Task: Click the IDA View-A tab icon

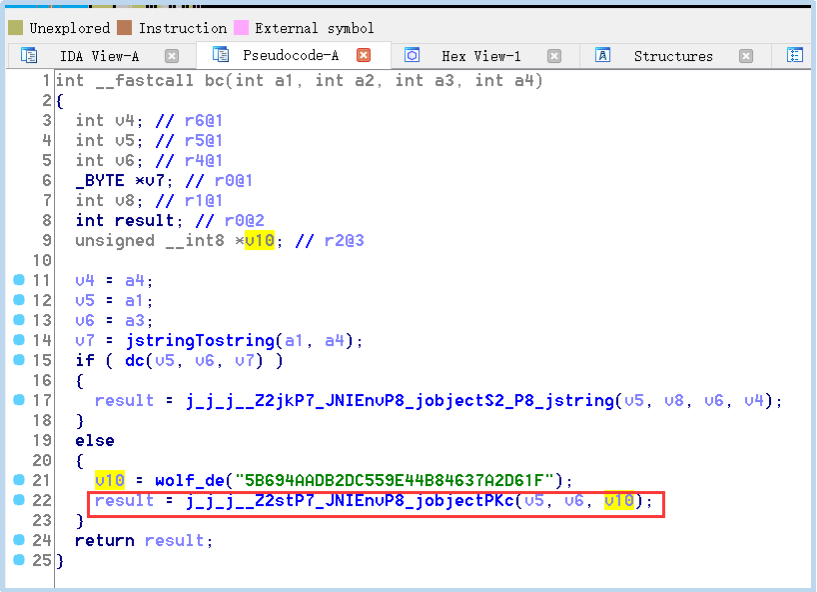Action: tap(29, 55)
